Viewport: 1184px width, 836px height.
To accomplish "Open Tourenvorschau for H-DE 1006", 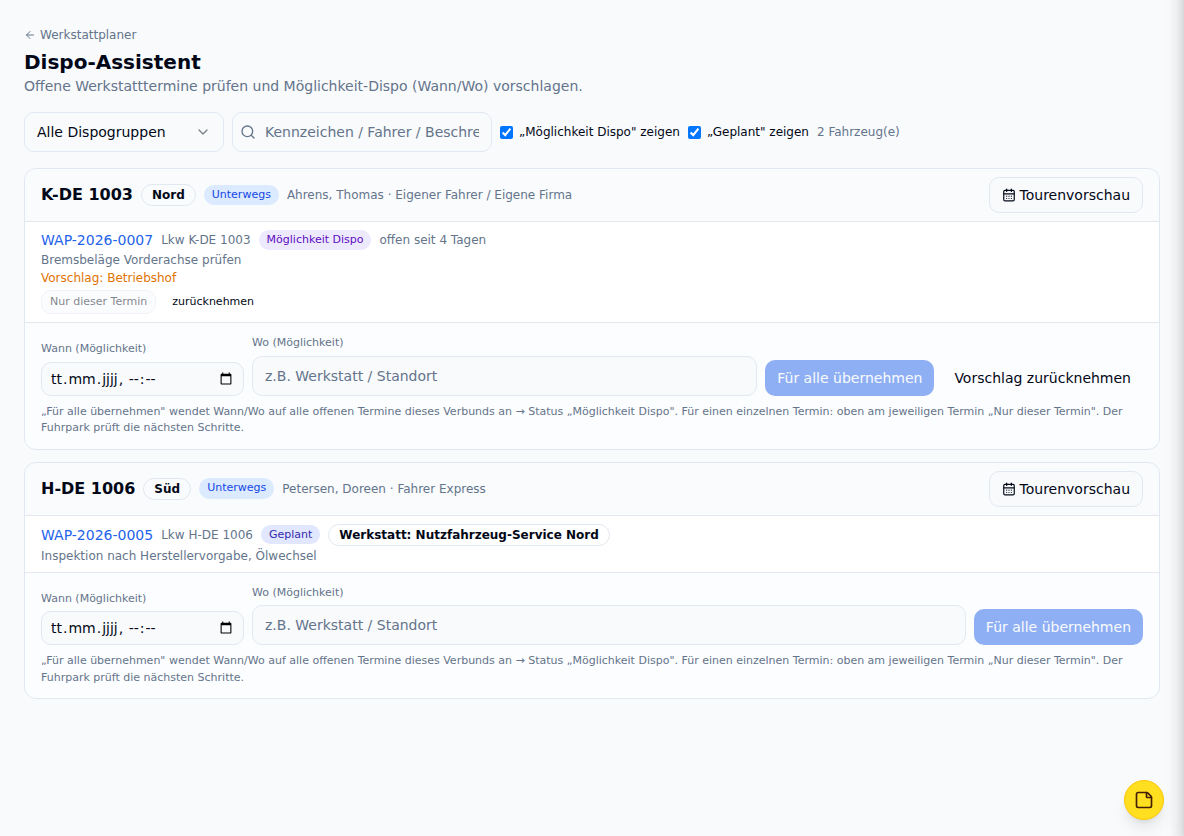I will click(x=1065, y=489).
